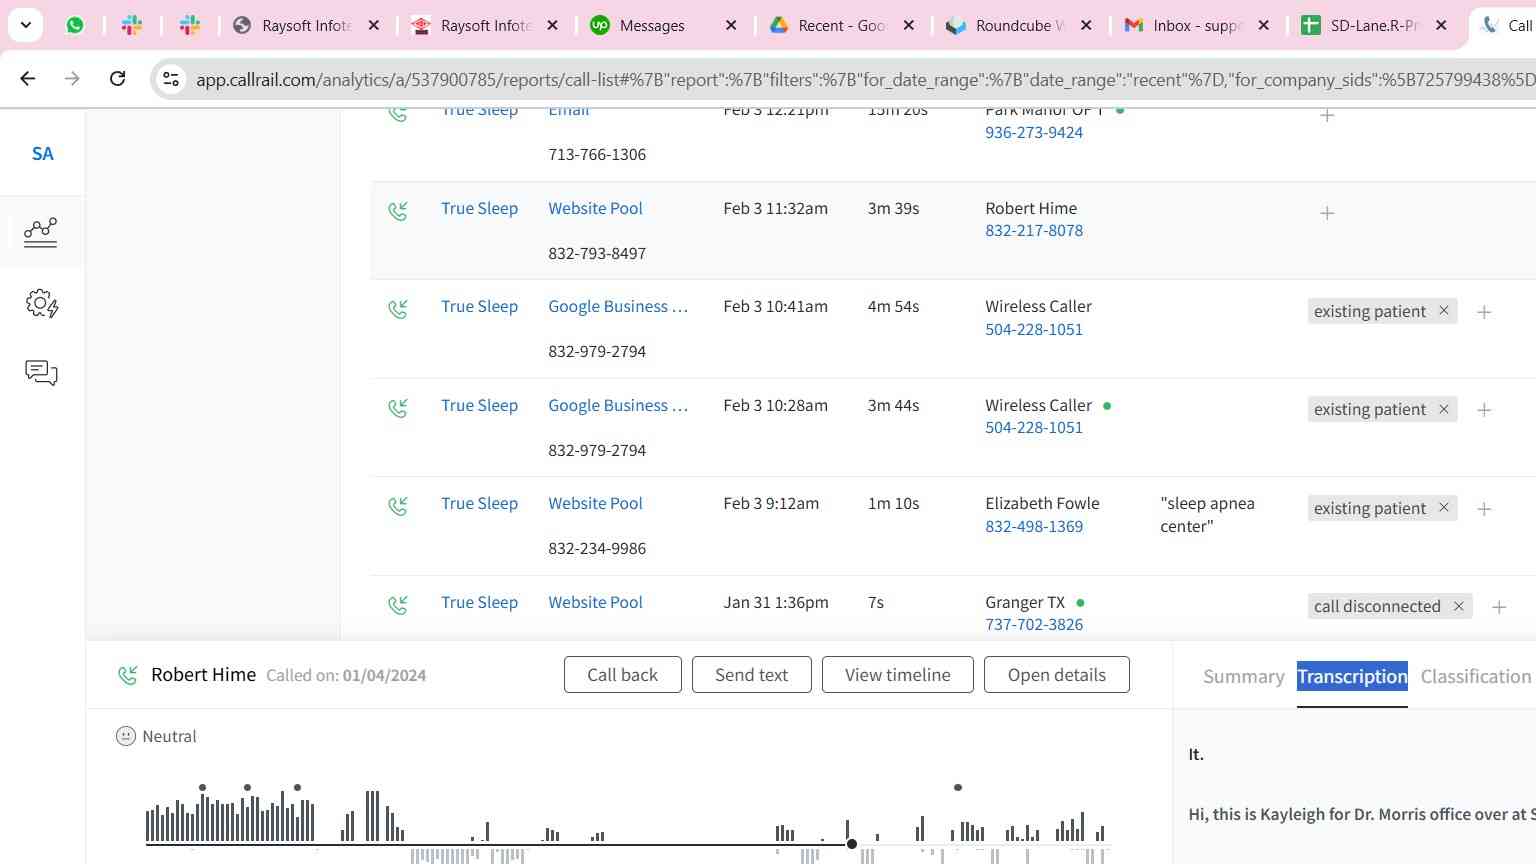Image resolution: width=1536 pixels, height=864 pixels.
Task: Close the Roundcube browser tab
Action: [x=1087, y=25]
